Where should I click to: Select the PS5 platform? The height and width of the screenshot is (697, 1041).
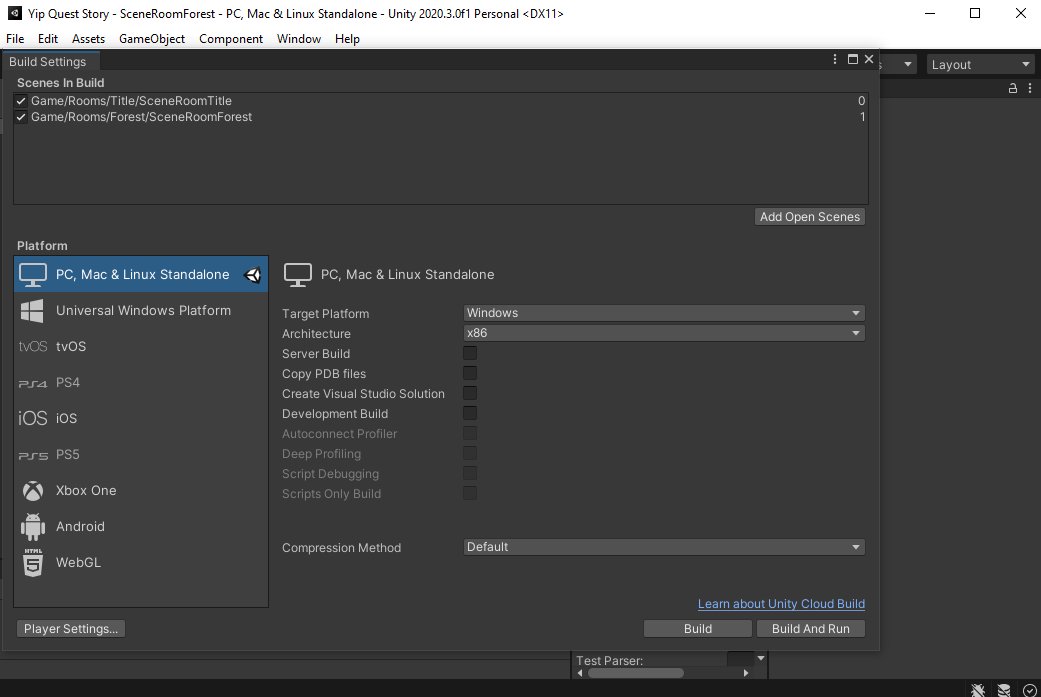[141, 454]
